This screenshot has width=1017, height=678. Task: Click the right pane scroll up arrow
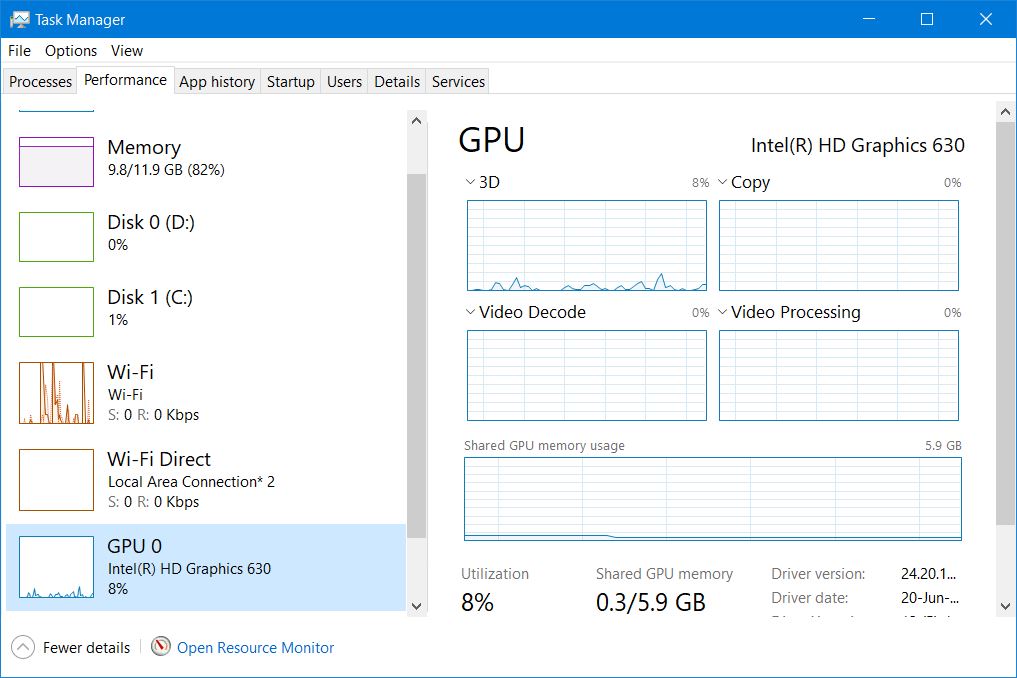coord(1005,110)
